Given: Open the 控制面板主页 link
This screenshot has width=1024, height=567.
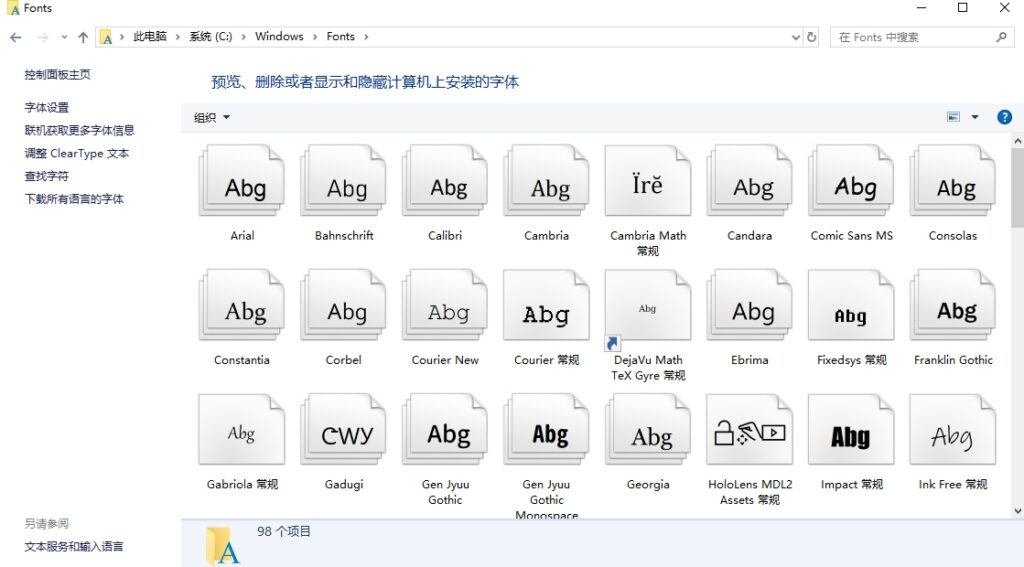Looking at the screenshot, I should (57, 74).
